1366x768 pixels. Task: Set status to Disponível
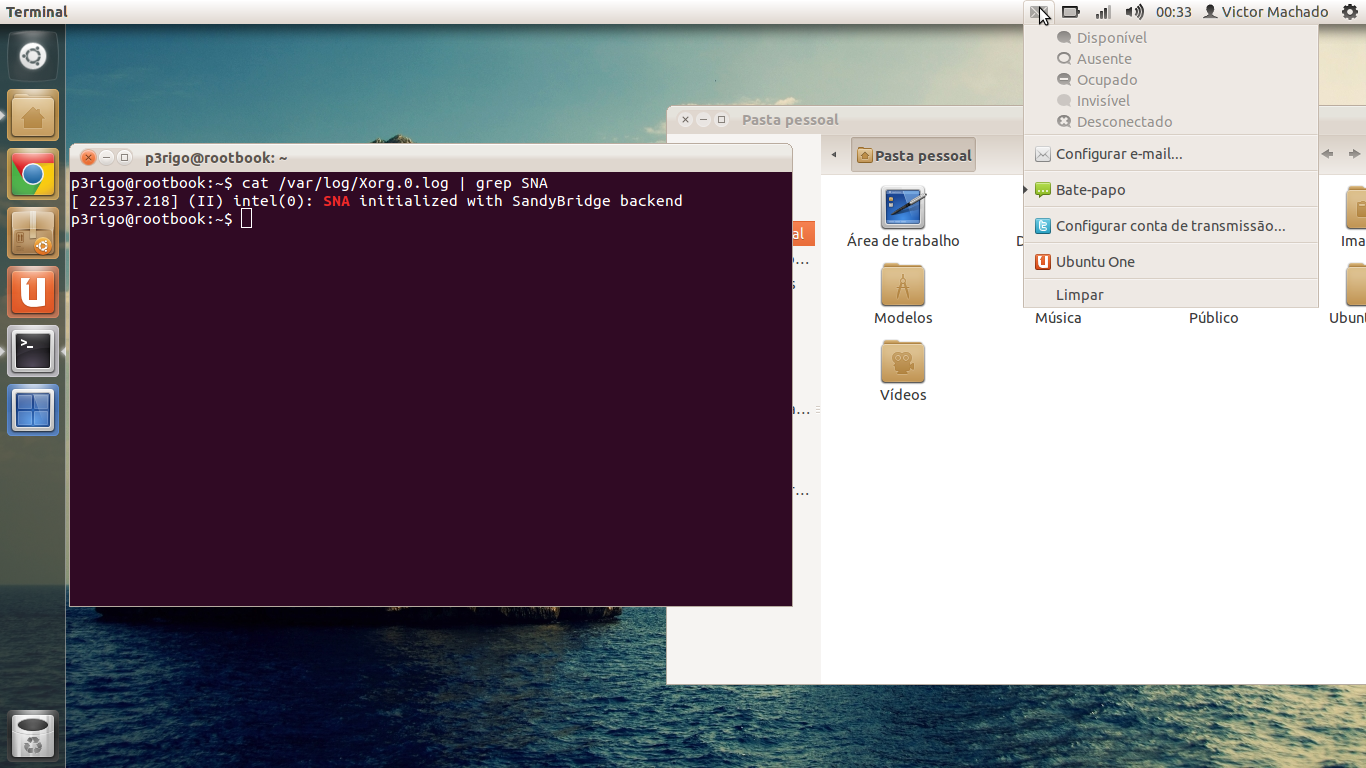click(1111, 38)
